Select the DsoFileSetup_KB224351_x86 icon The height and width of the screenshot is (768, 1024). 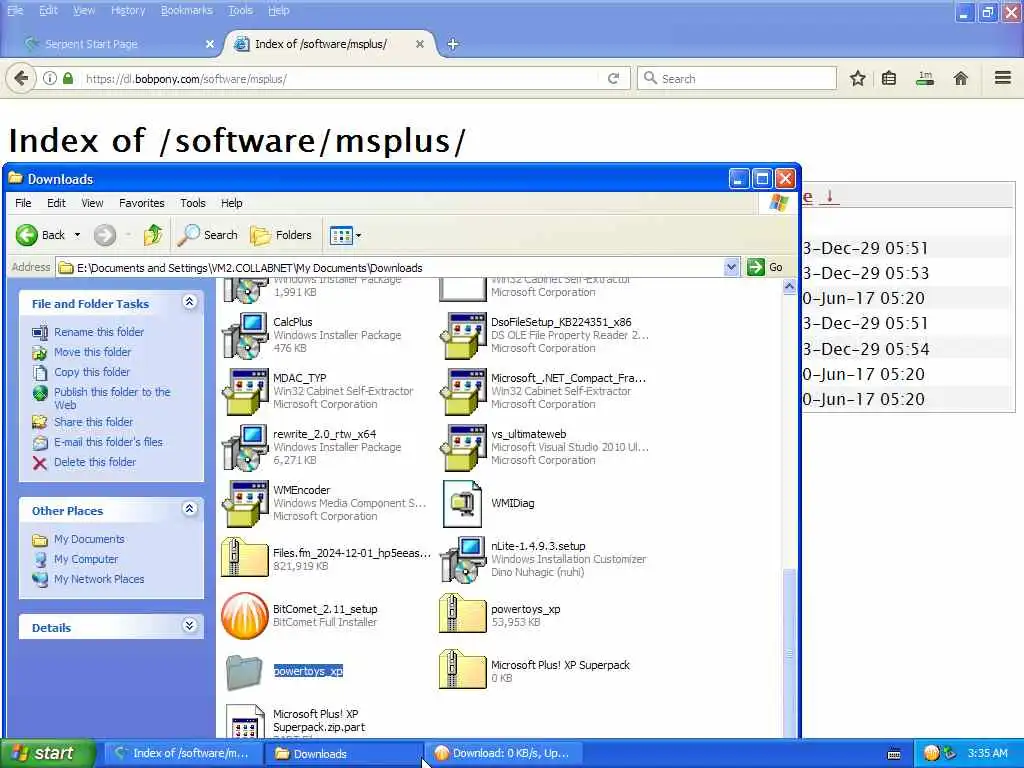[x=463, y=336]
